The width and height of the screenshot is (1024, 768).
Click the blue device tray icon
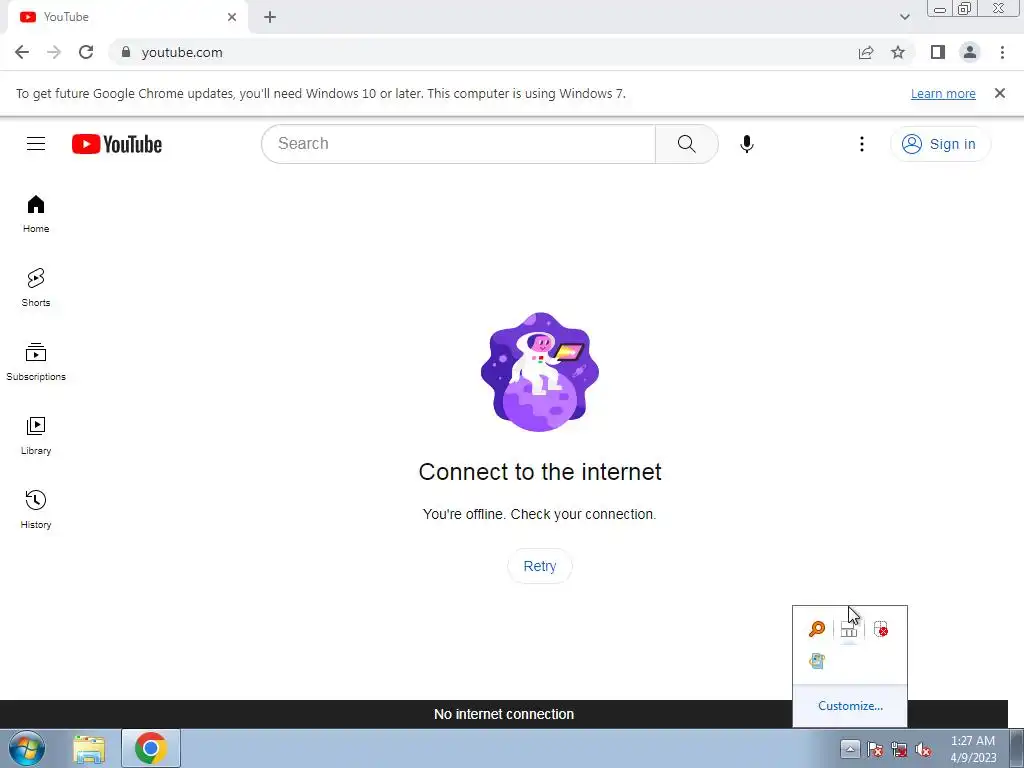817,661
